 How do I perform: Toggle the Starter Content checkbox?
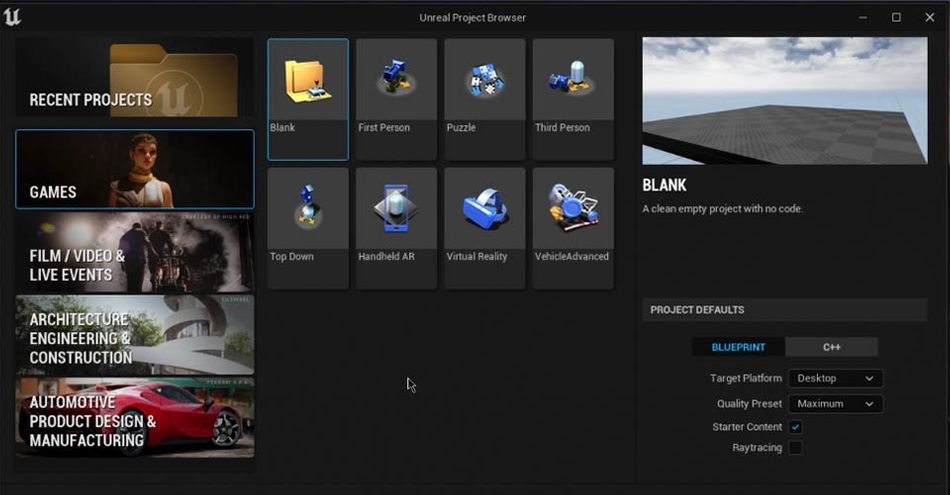click(x=796, y=427)
